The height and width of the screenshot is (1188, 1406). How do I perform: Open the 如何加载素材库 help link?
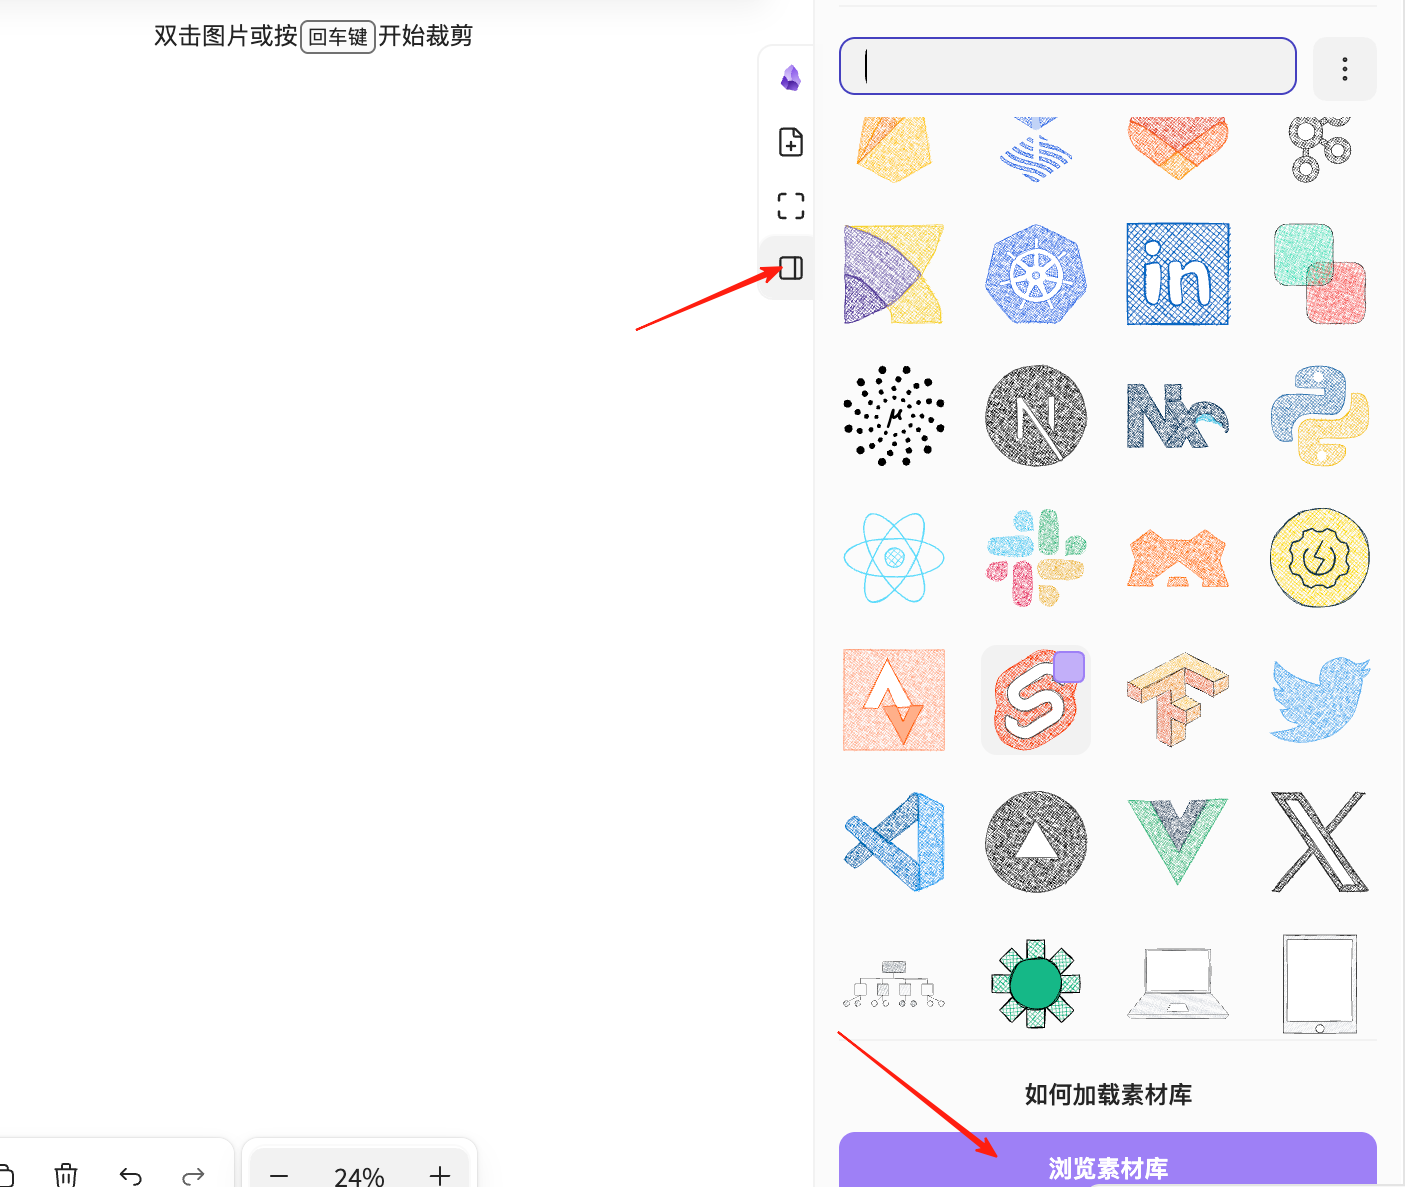click(1108, 1095)
